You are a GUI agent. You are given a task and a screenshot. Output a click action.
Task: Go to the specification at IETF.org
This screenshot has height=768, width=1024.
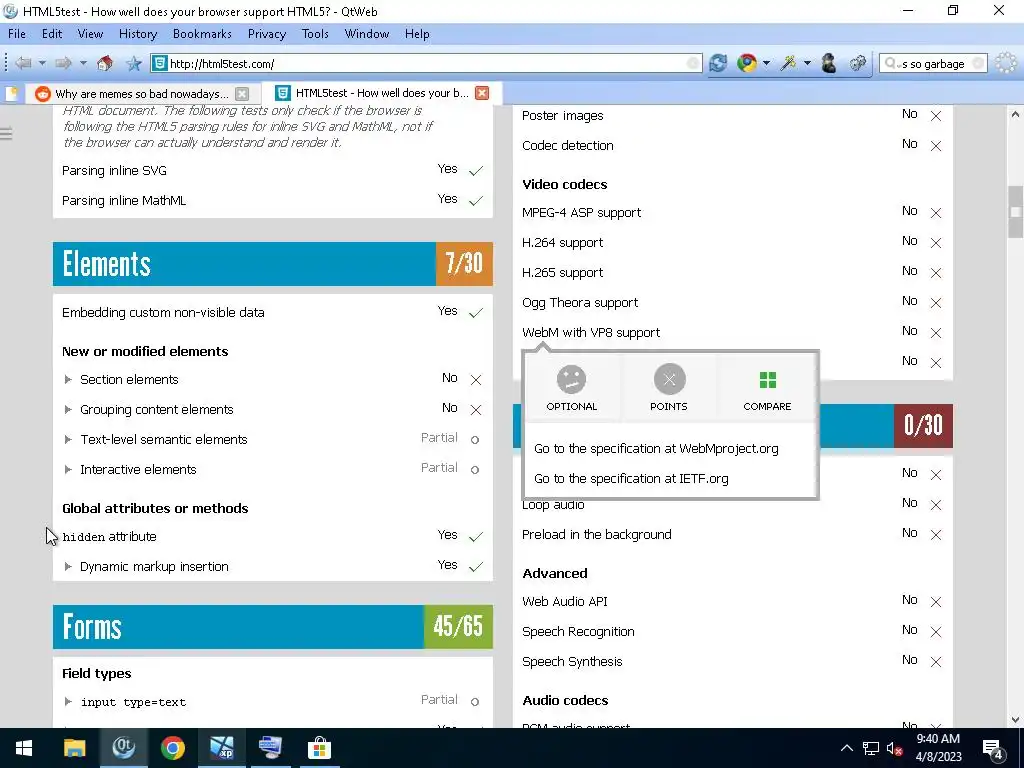pos(632,479)
